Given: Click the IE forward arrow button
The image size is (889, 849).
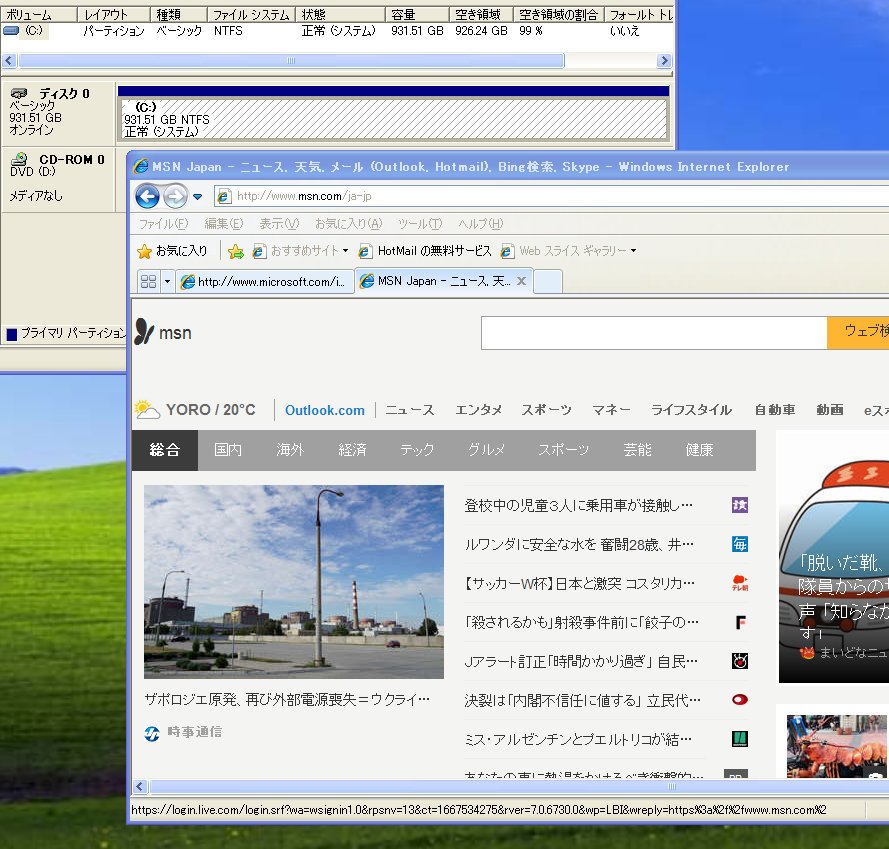Looking at the screenshot, I should (x=175, y=197).
